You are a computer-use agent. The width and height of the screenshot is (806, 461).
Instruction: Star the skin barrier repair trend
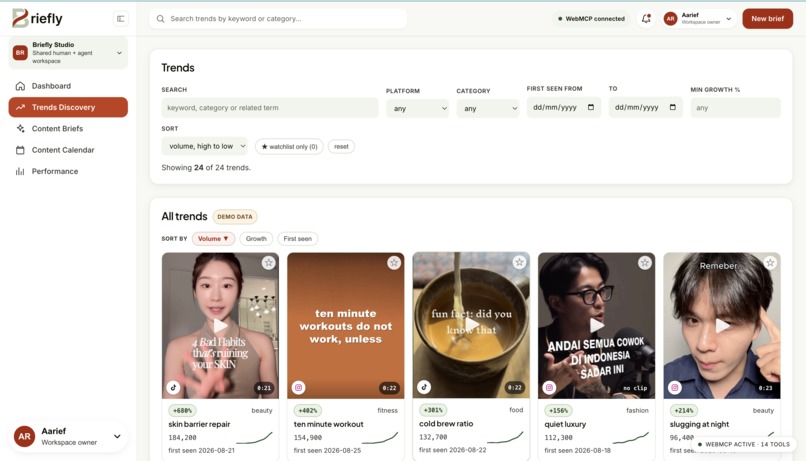pyautogui.click(x=268, y=263)
